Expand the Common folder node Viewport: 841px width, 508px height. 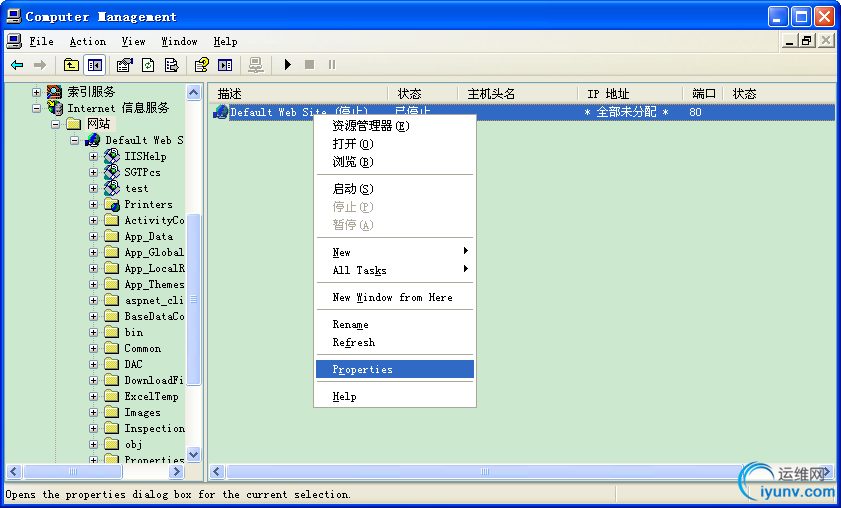(x=93, y=349)
